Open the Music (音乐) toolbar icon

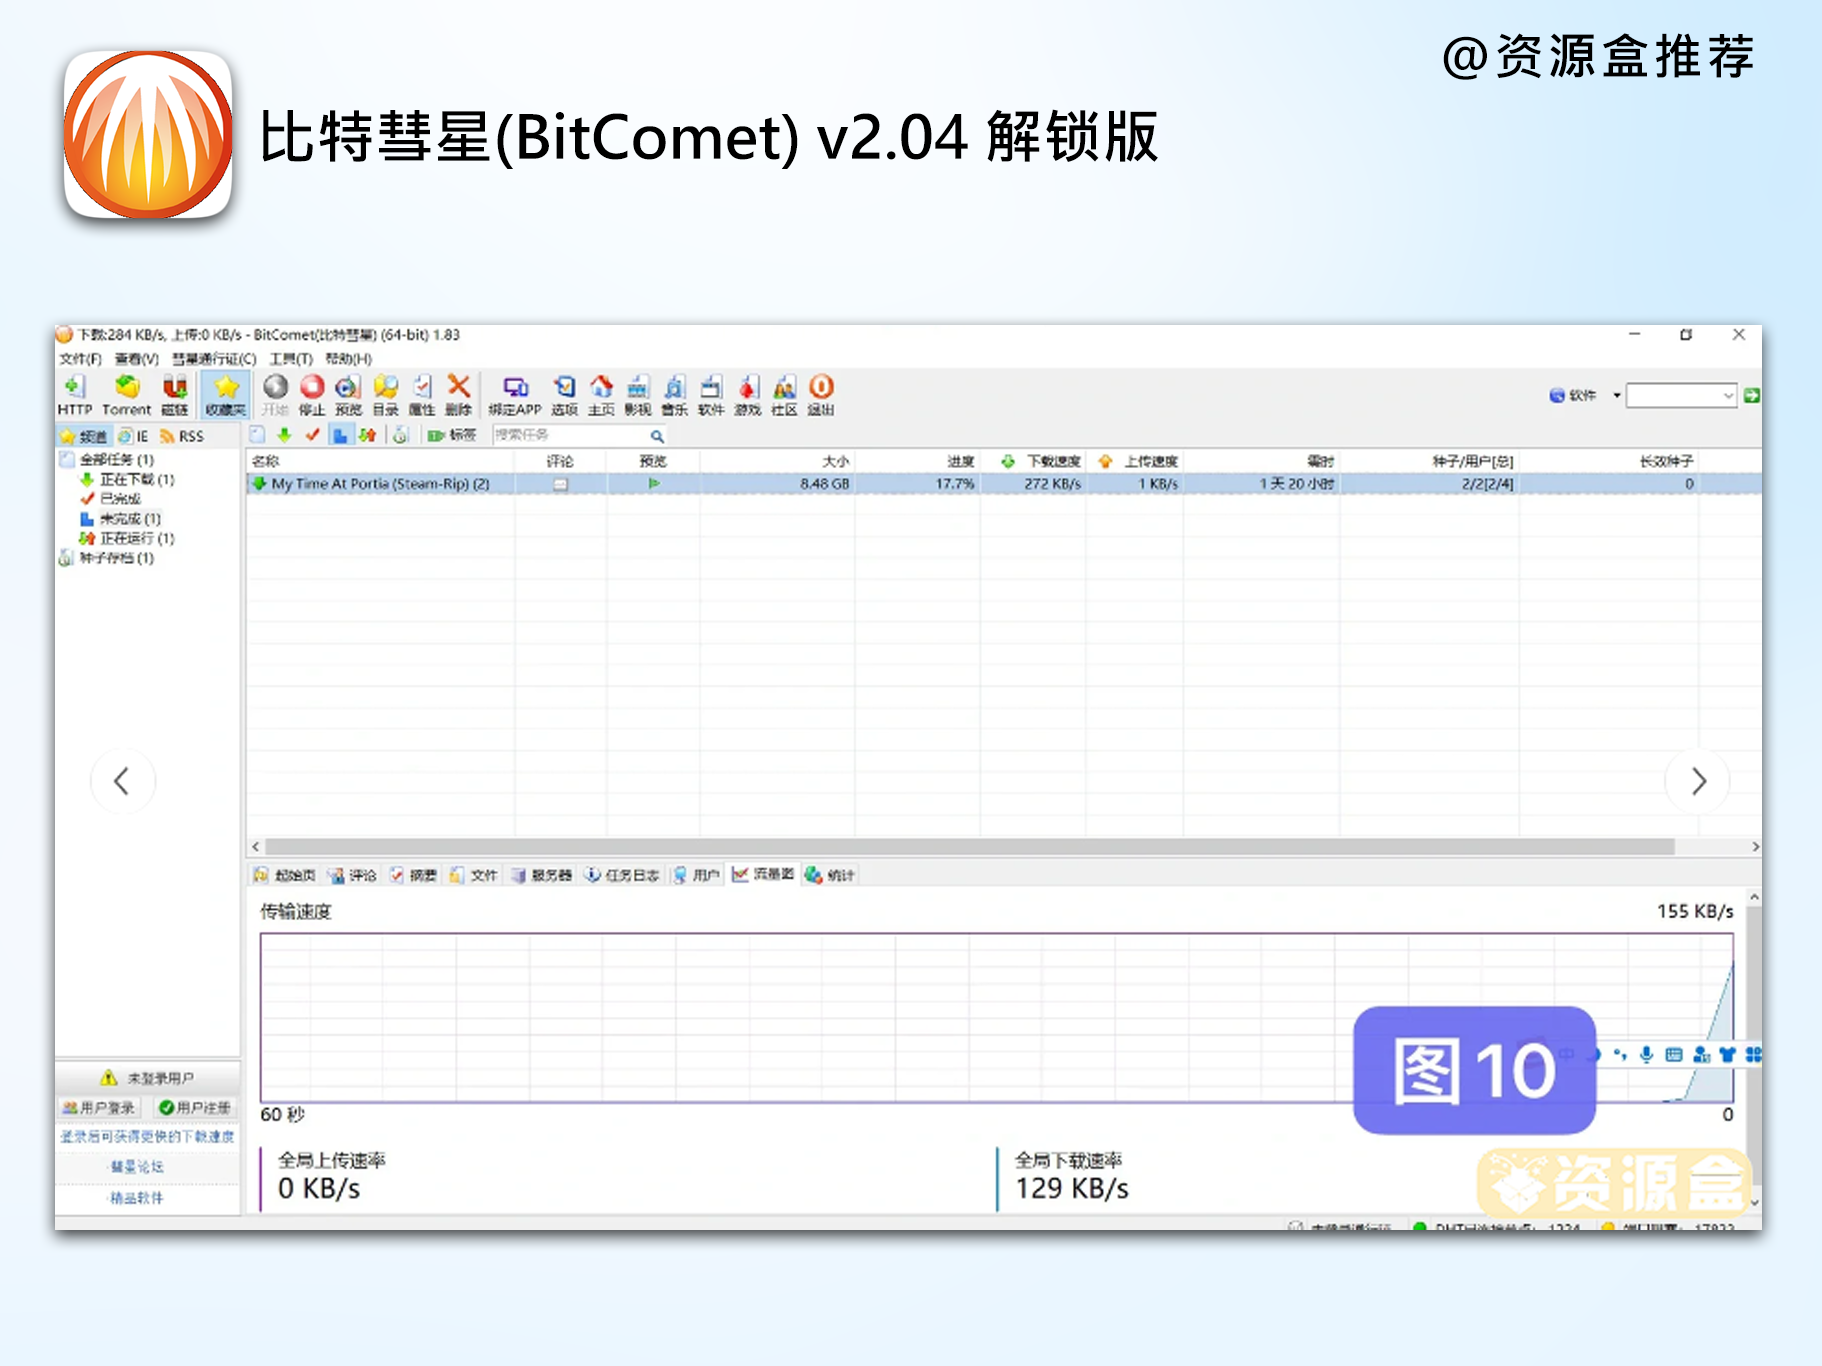click(x=675, y=395)
